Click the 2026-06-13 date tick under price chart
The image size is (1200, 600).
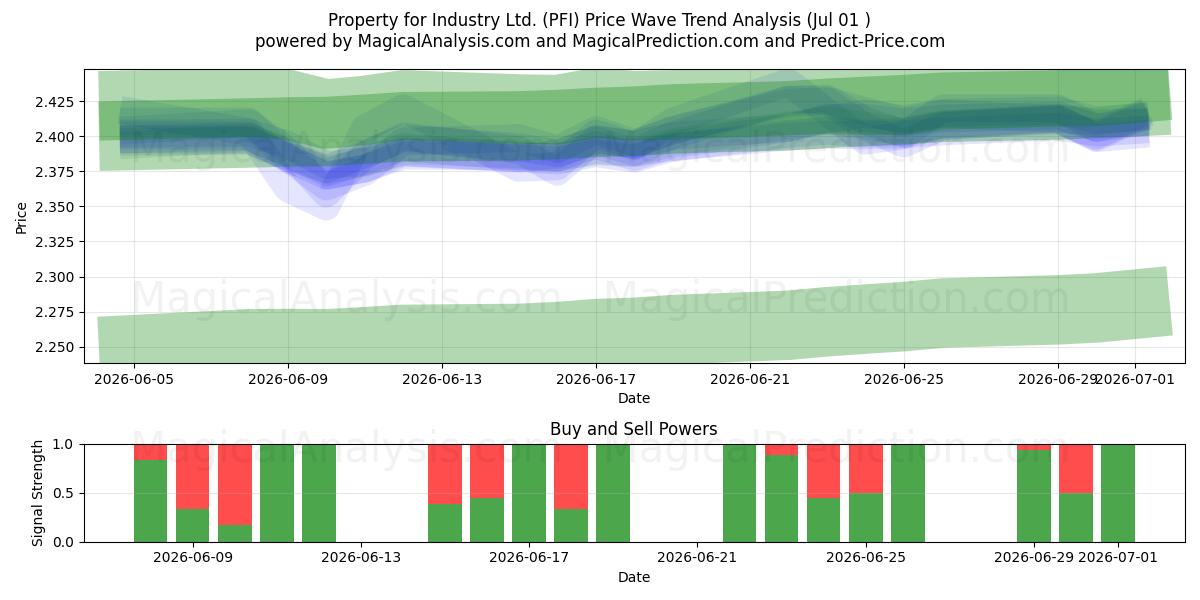coord(442,379)
